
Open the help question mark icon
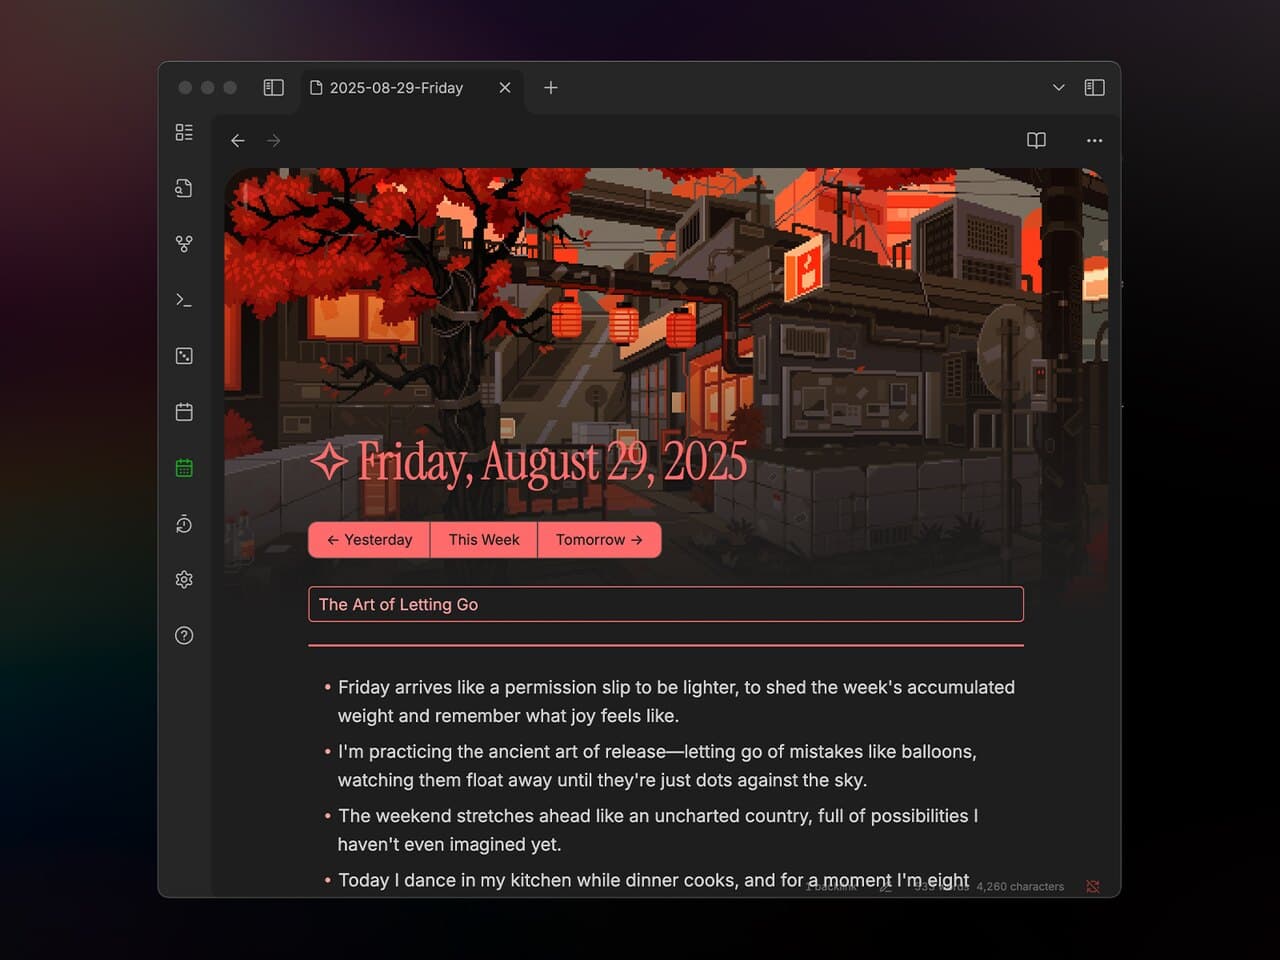[184, 636]
